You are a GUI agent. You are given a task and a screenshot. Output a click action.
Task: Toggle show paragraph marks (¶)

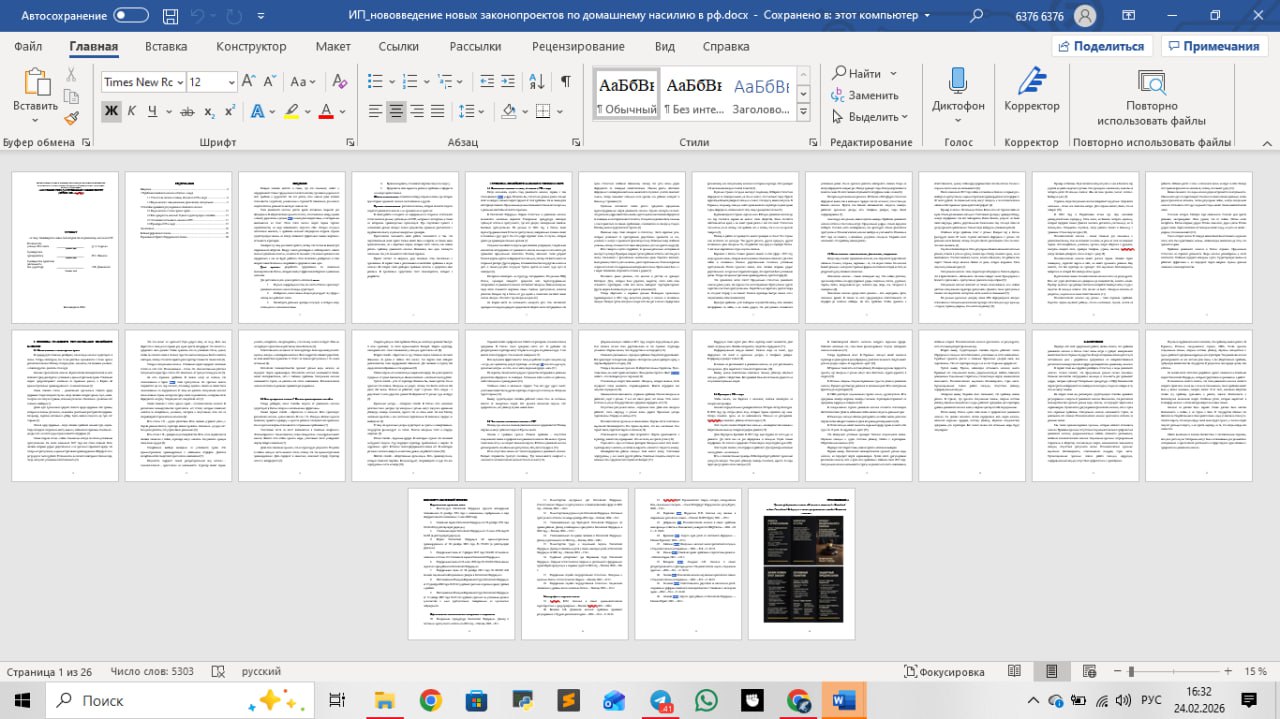pos(565,82)
